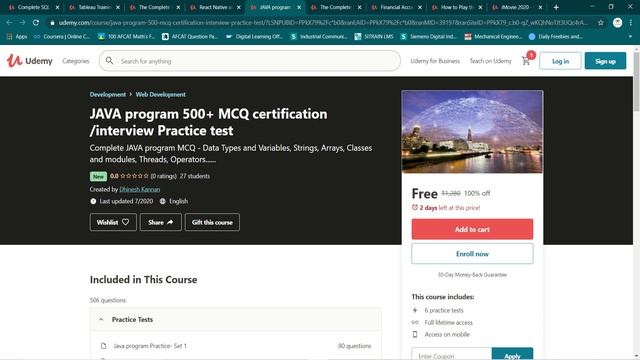Open the shopping cart icon
Image resolution: width=640 pixels, height=360 pixels.
526,61
